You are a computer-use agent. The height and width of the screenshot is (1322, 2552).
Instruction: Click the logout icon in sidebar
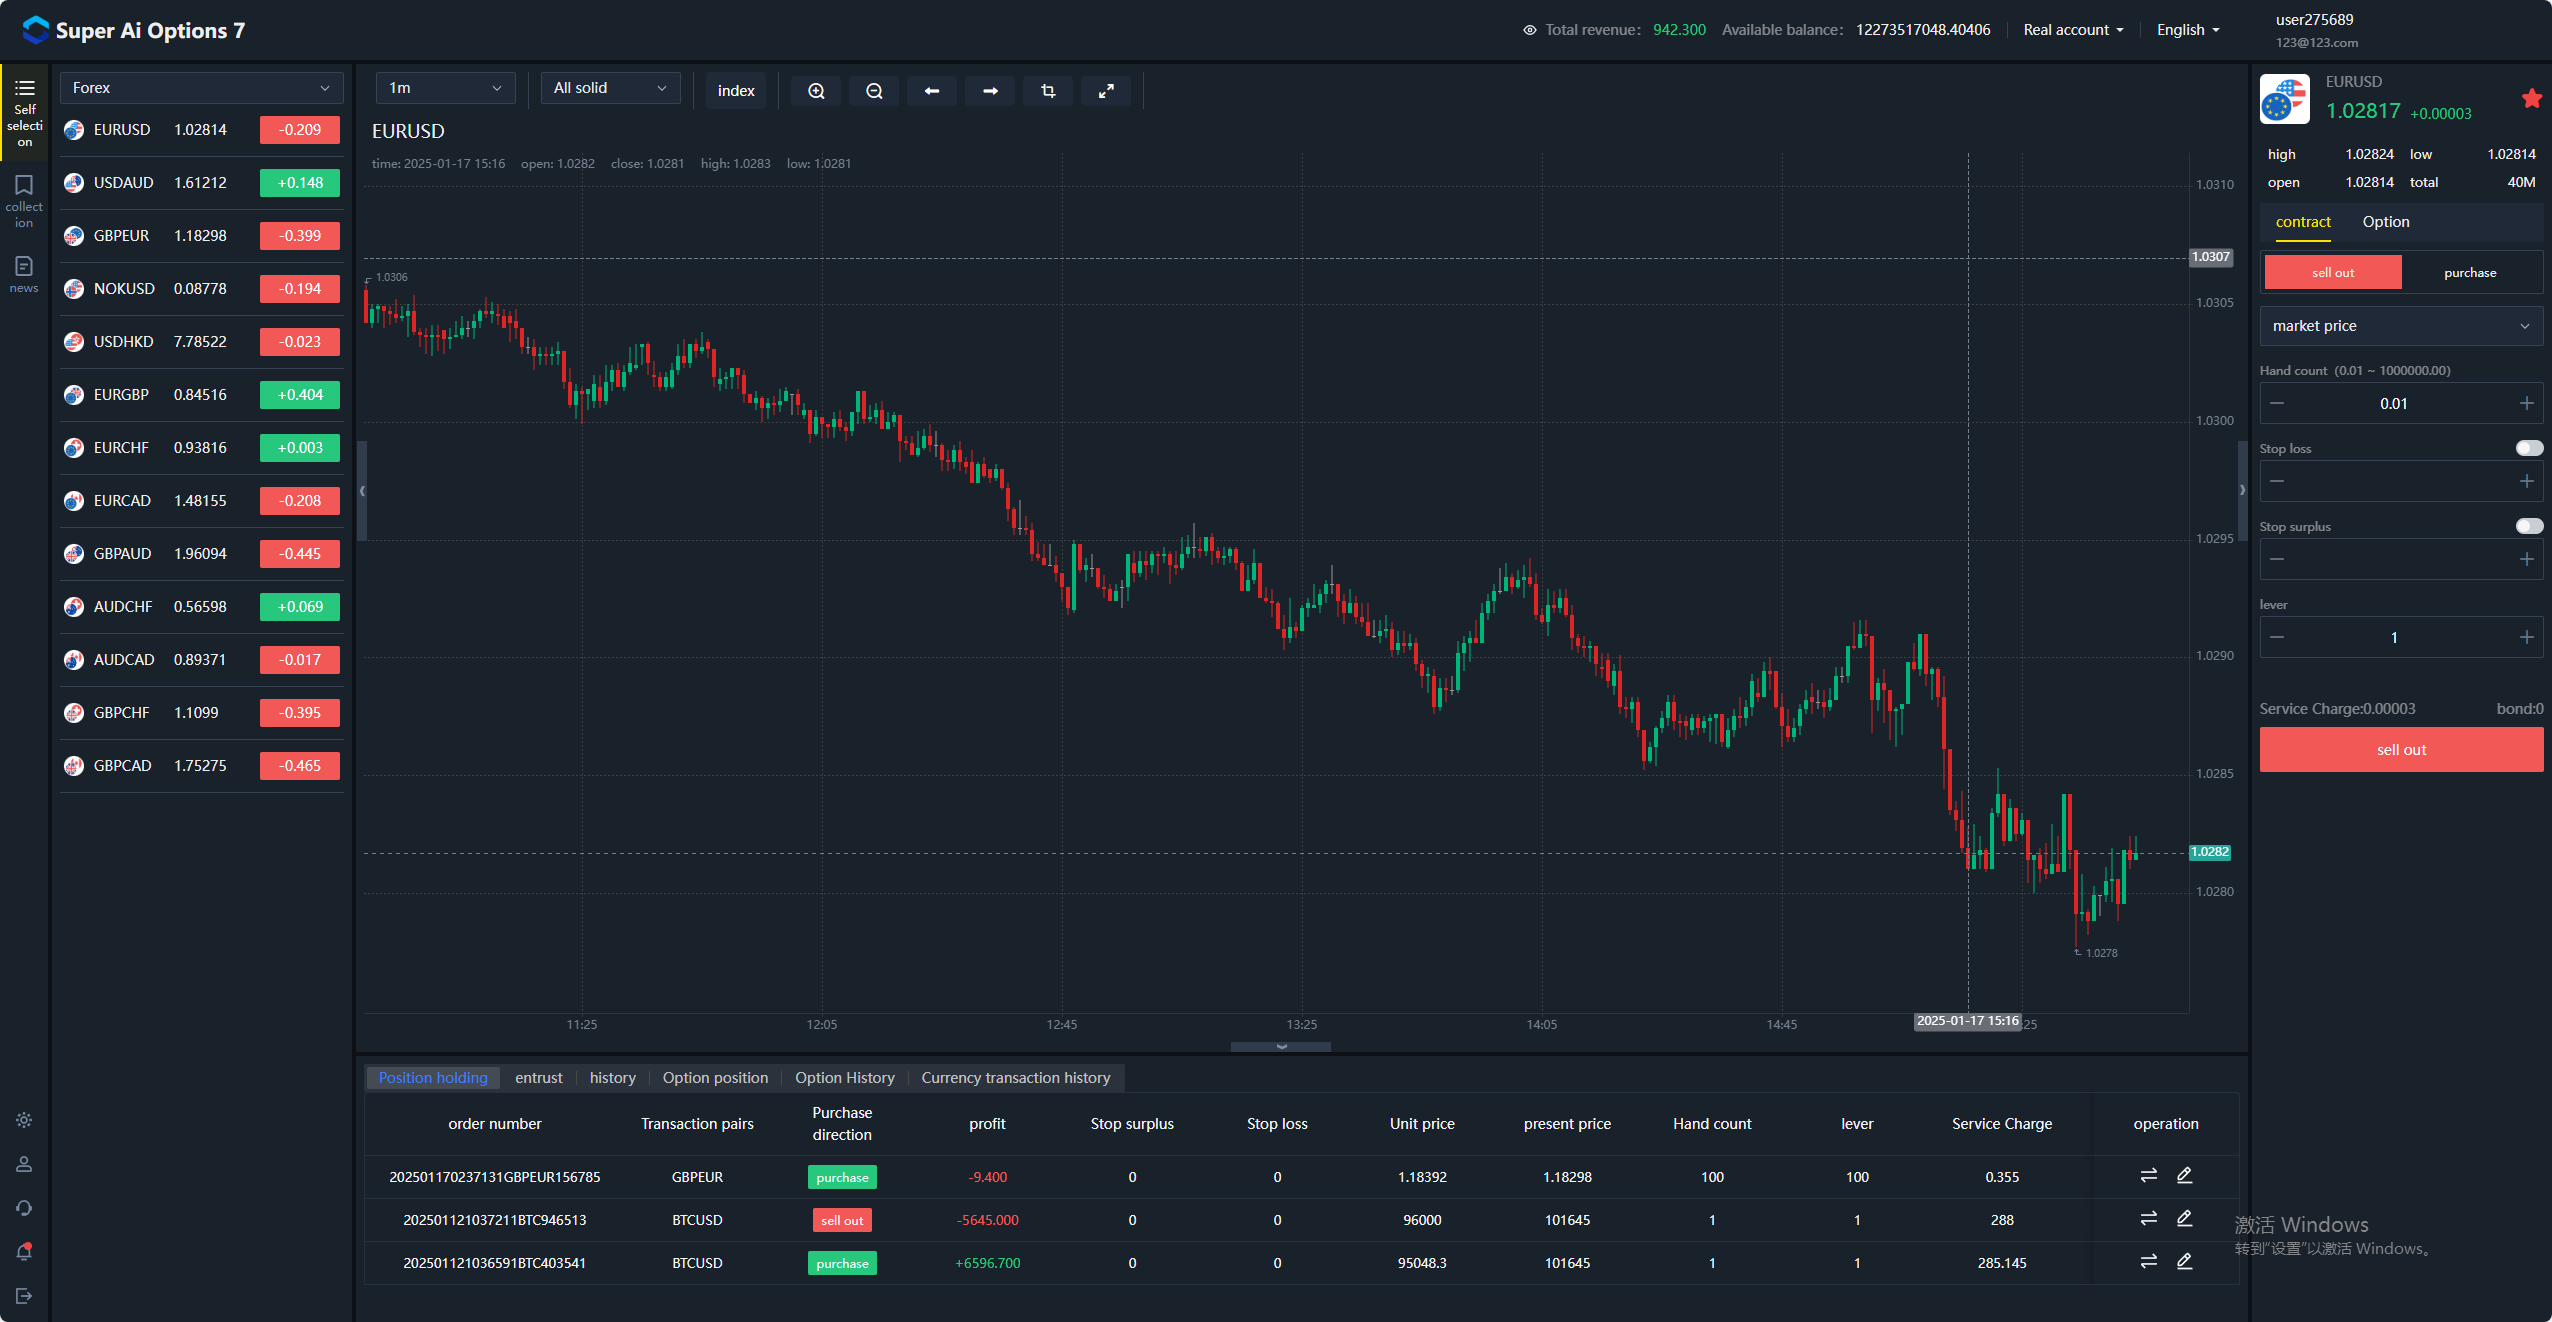point(24,1296)
